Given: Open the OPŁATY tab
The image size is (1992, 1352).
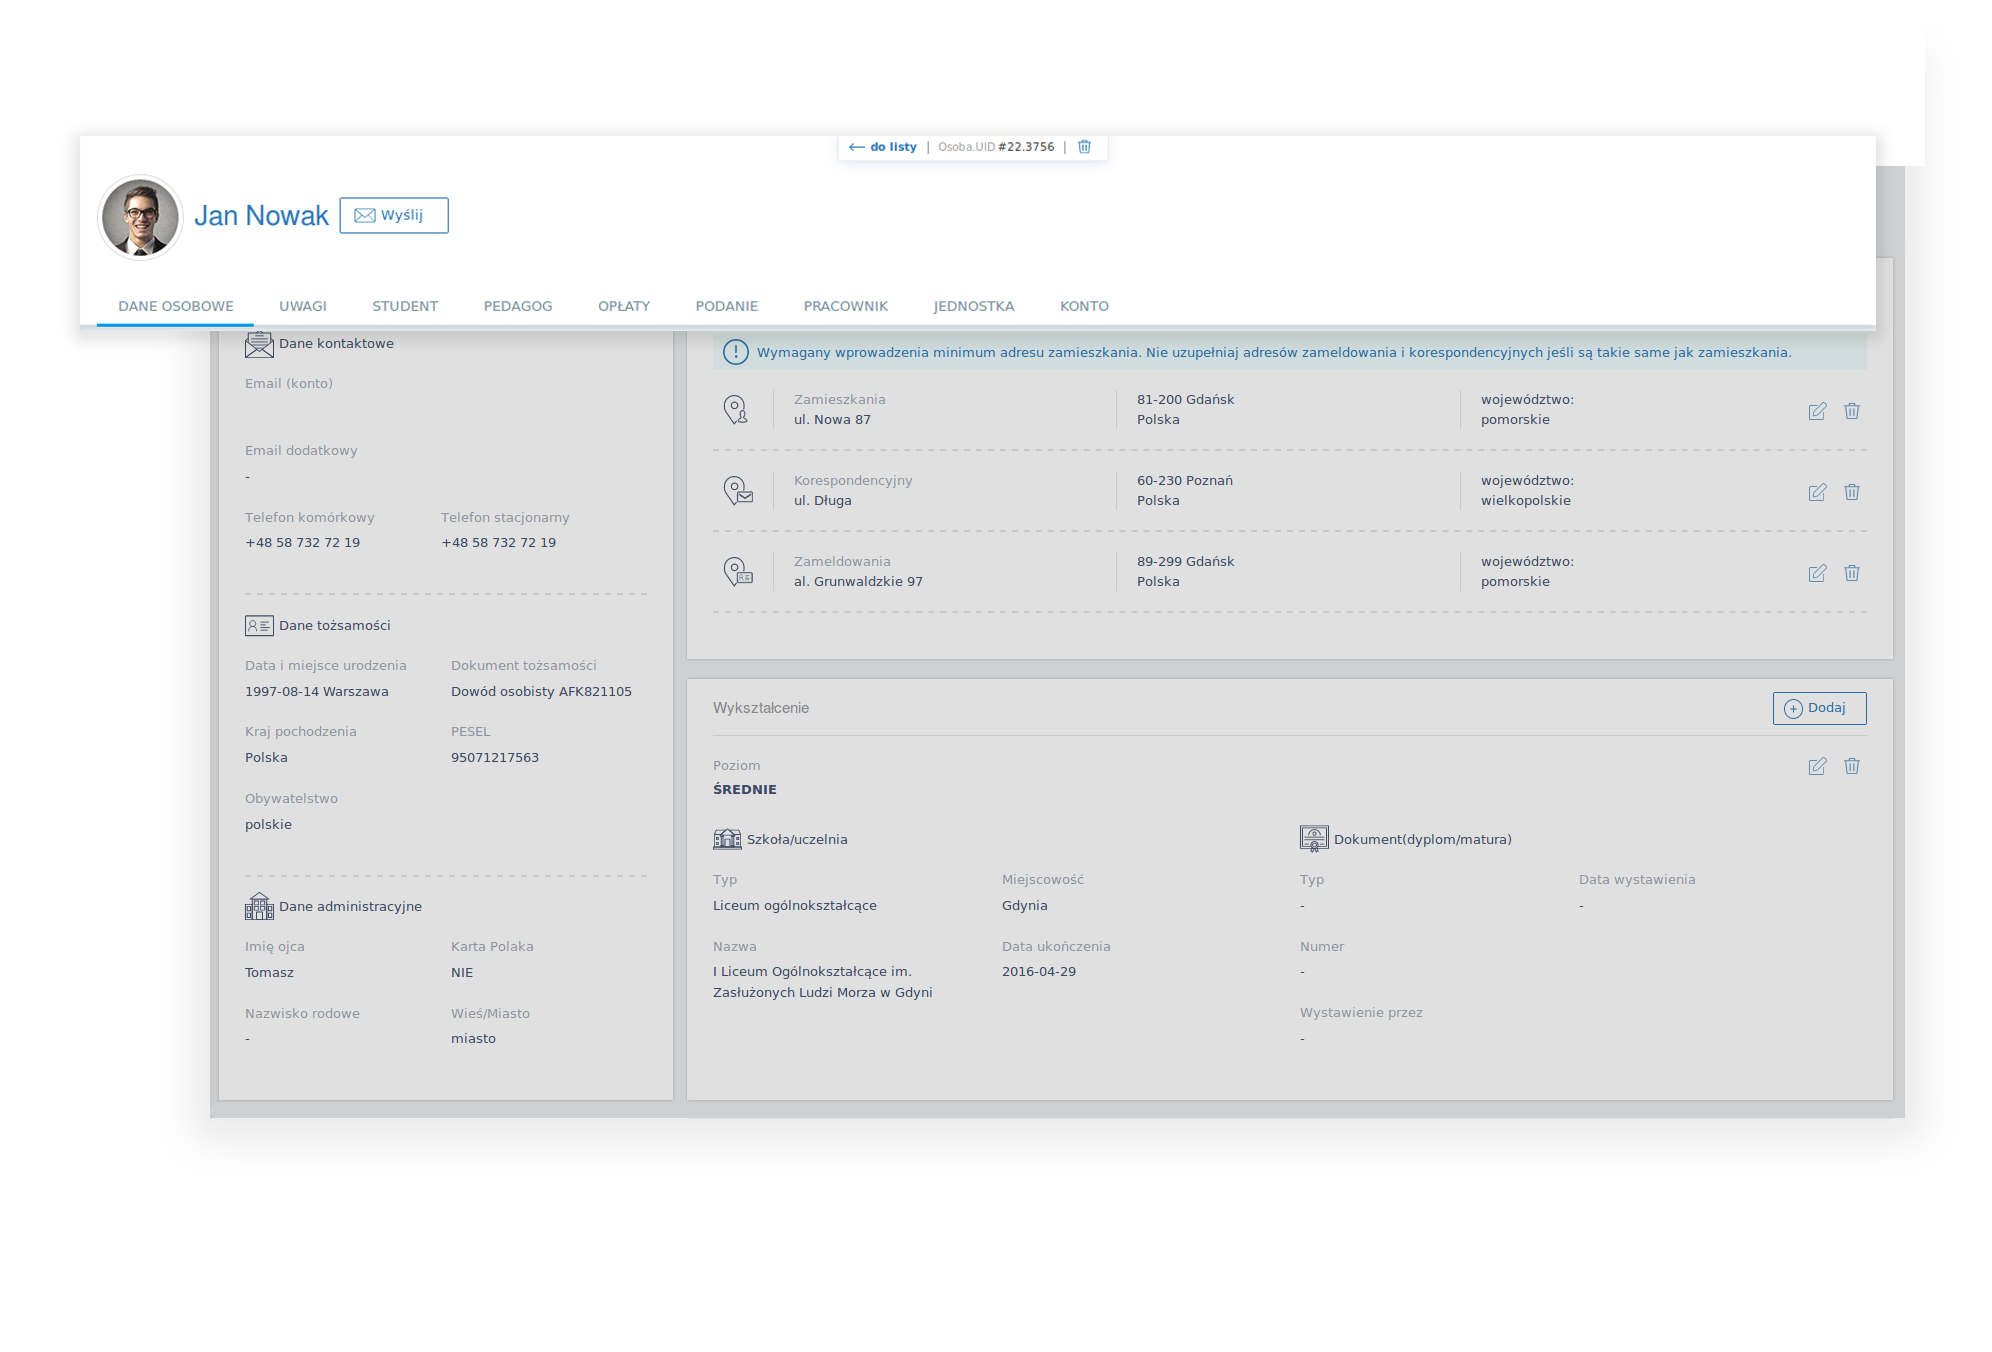Looking at the screenshot, I should [x=624, y=306].
